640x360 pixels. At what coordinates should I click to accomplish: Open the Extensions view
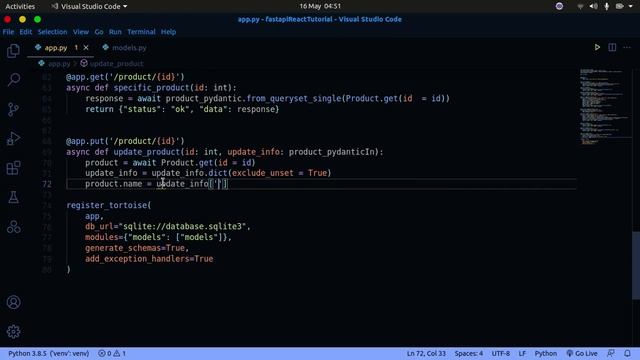(13, 168)
